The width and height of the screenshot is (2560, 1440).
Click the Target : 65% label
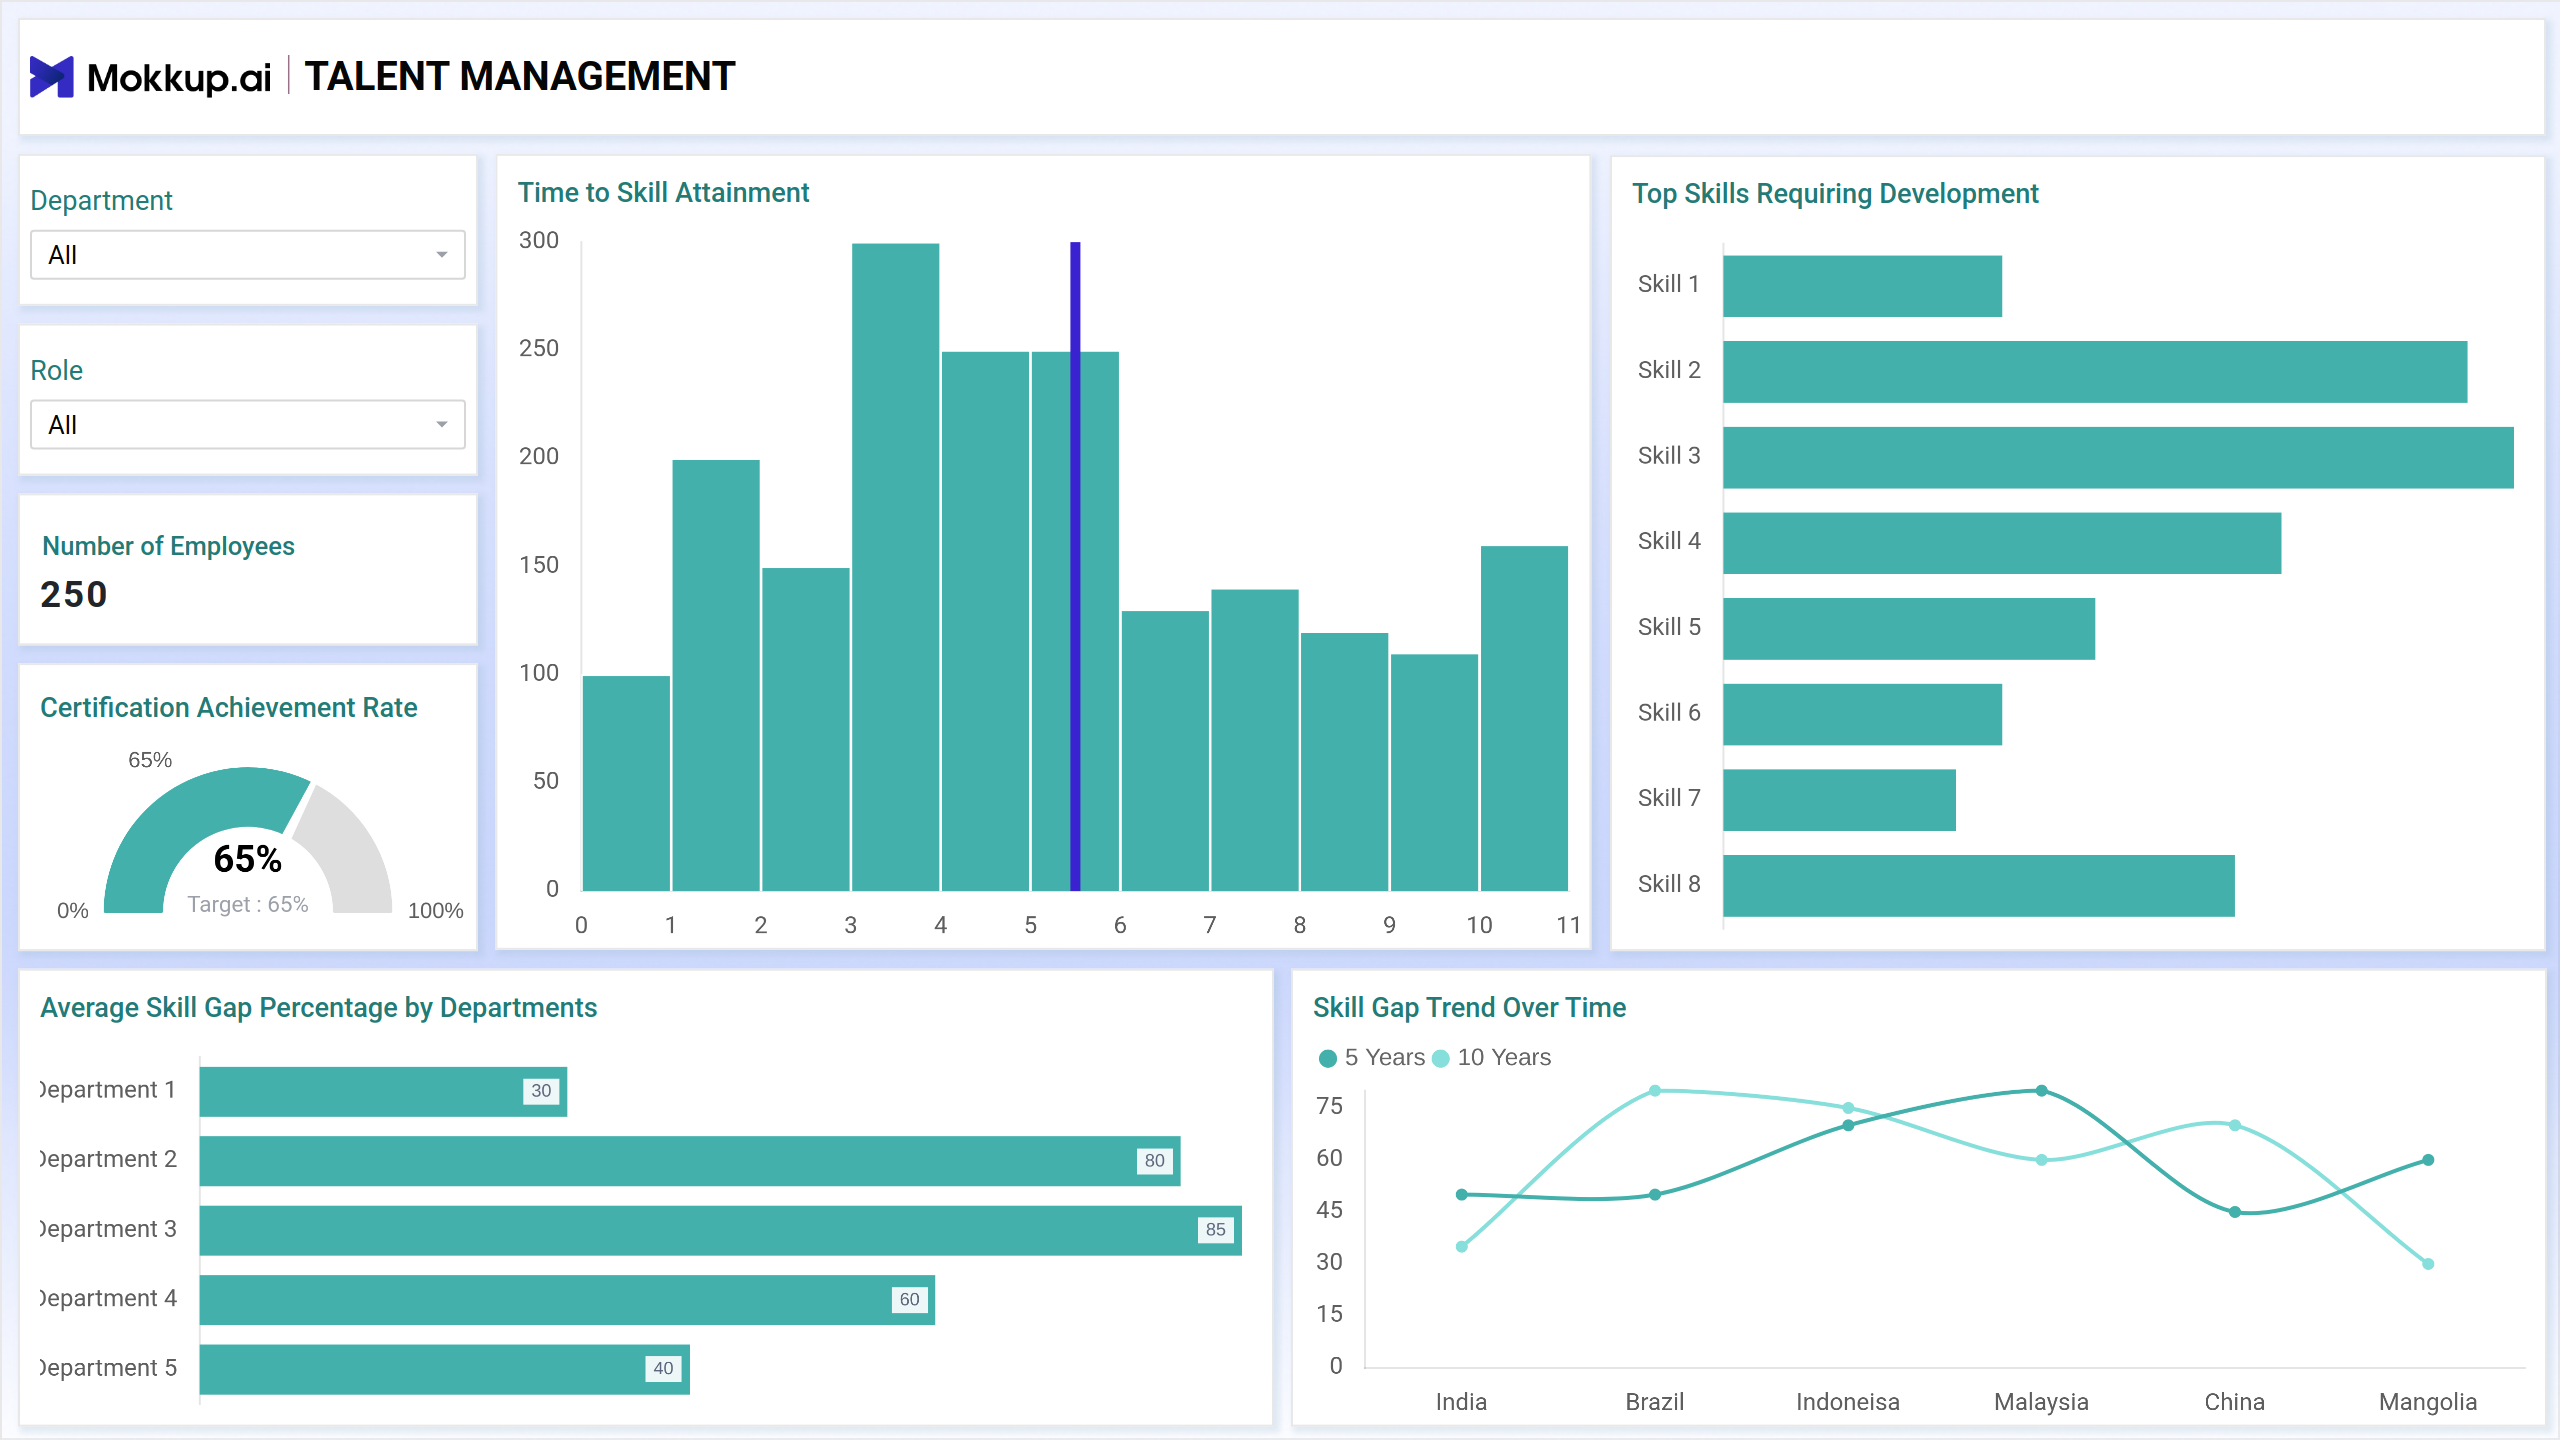pyautogui.click(x=247, y=904)
